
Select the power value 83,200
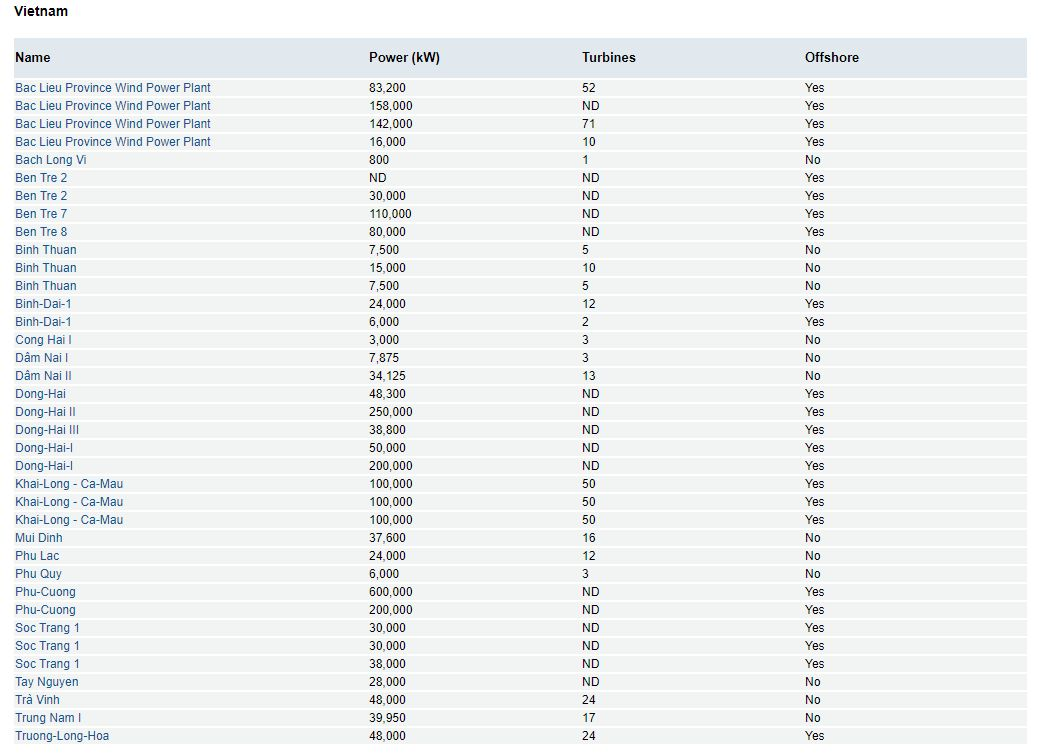point(387,87)
